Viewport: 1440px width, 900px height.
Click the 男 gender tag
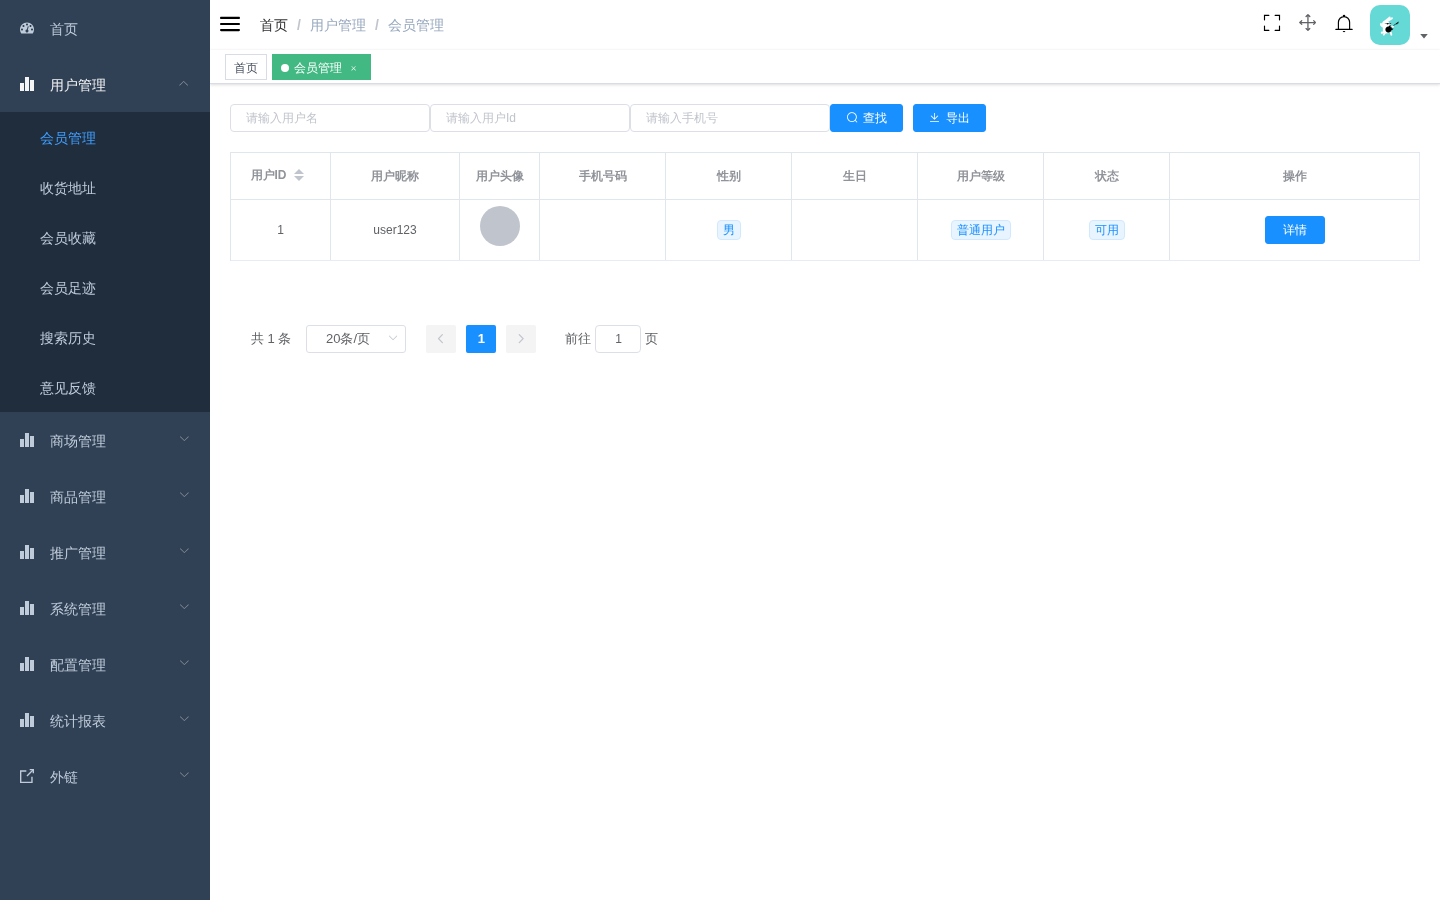[x=729, y=230]
